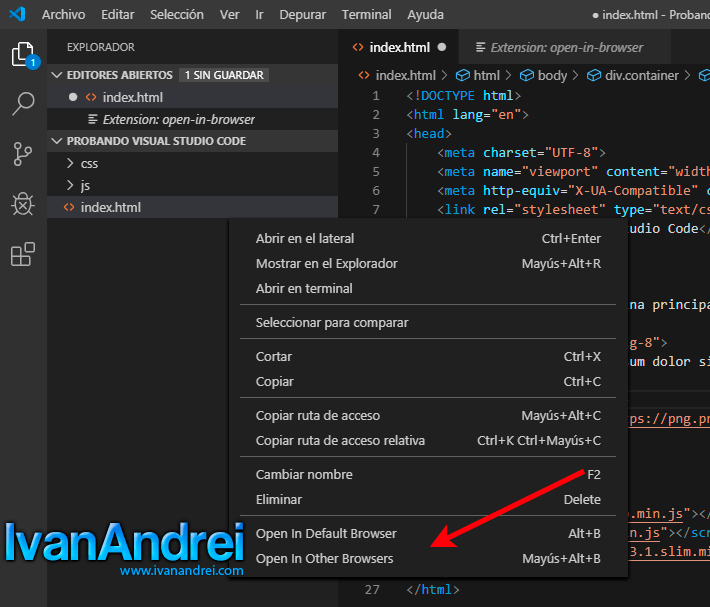Select Extension: open-in-browser in open editors
710x607 pixels.
point(192,119)
